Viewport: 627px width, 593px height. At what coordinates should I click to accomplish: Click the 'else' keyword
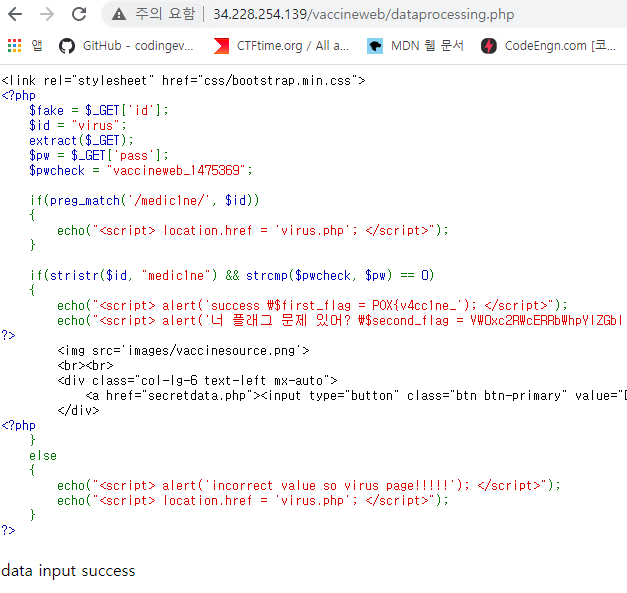pyautogui.click(x=43, y=455)
